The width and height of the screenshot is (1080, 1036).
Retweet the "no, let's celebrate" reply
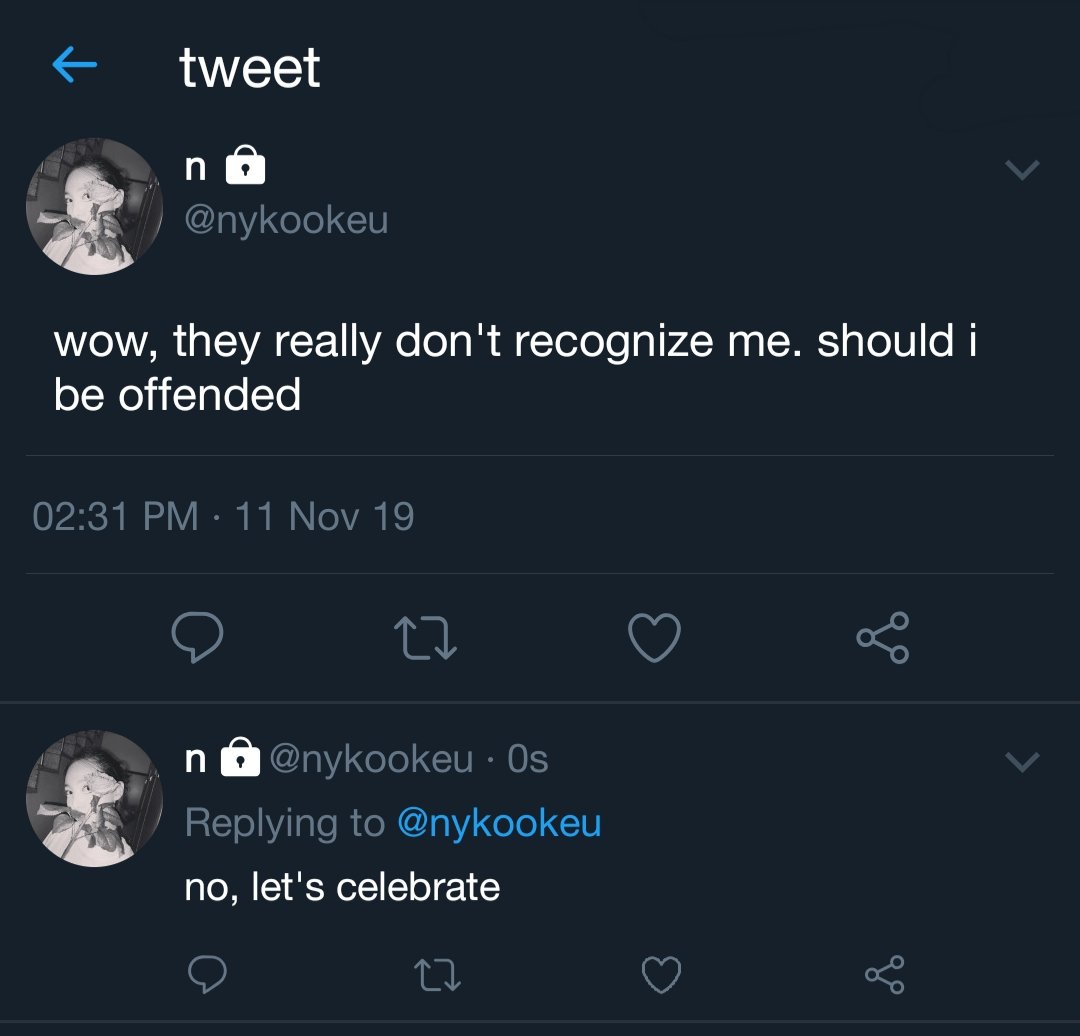[x=437, y=972]
